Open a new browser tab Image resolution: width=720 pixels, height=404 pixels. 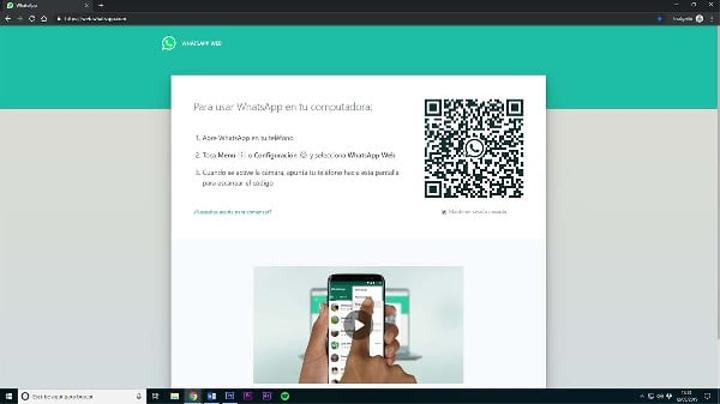pyautogui.click(x=101, y=5)
